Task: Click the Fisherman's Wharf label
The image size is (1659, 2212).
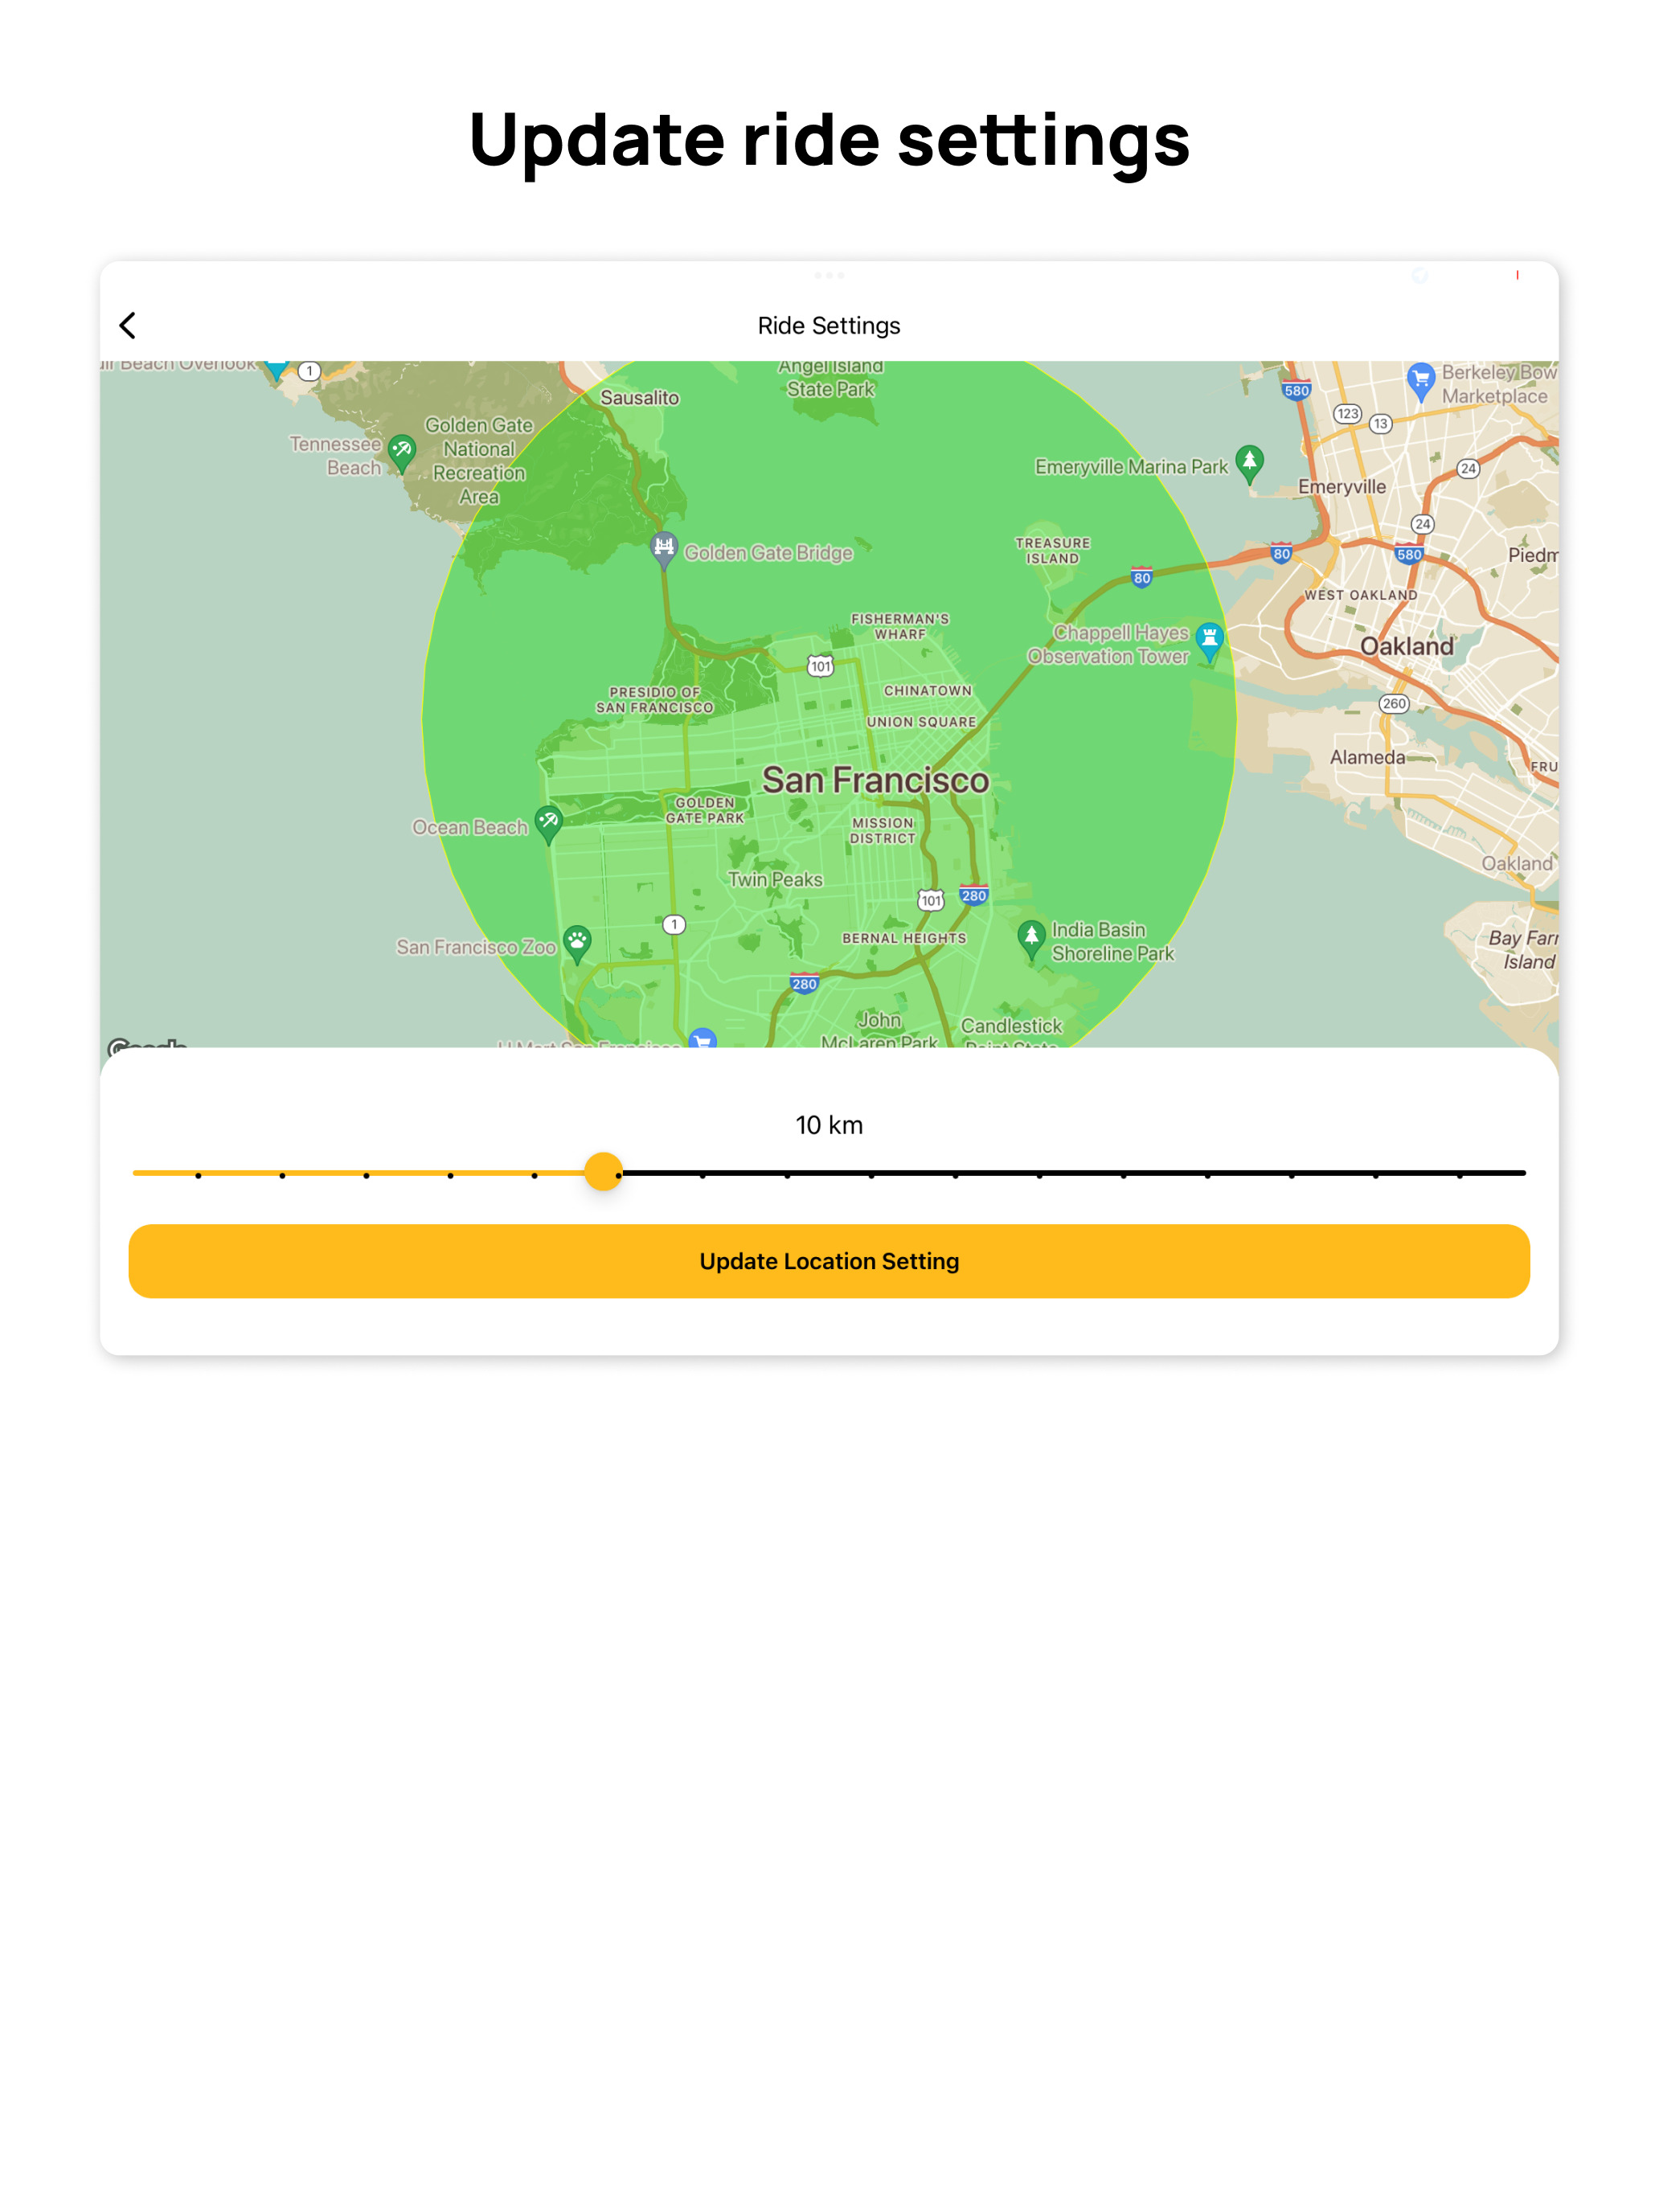Action: (x=900, y=626)
